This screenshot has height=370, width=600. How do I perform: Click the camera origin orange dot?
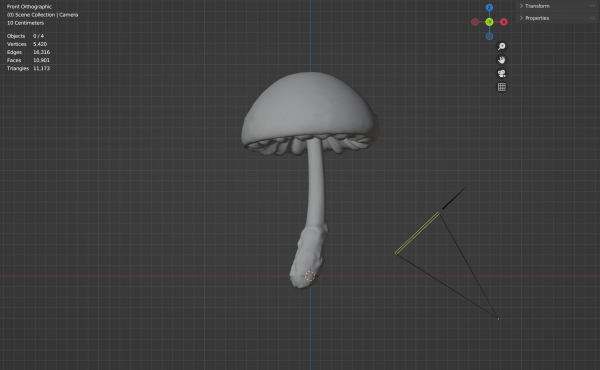coord(498,319)
